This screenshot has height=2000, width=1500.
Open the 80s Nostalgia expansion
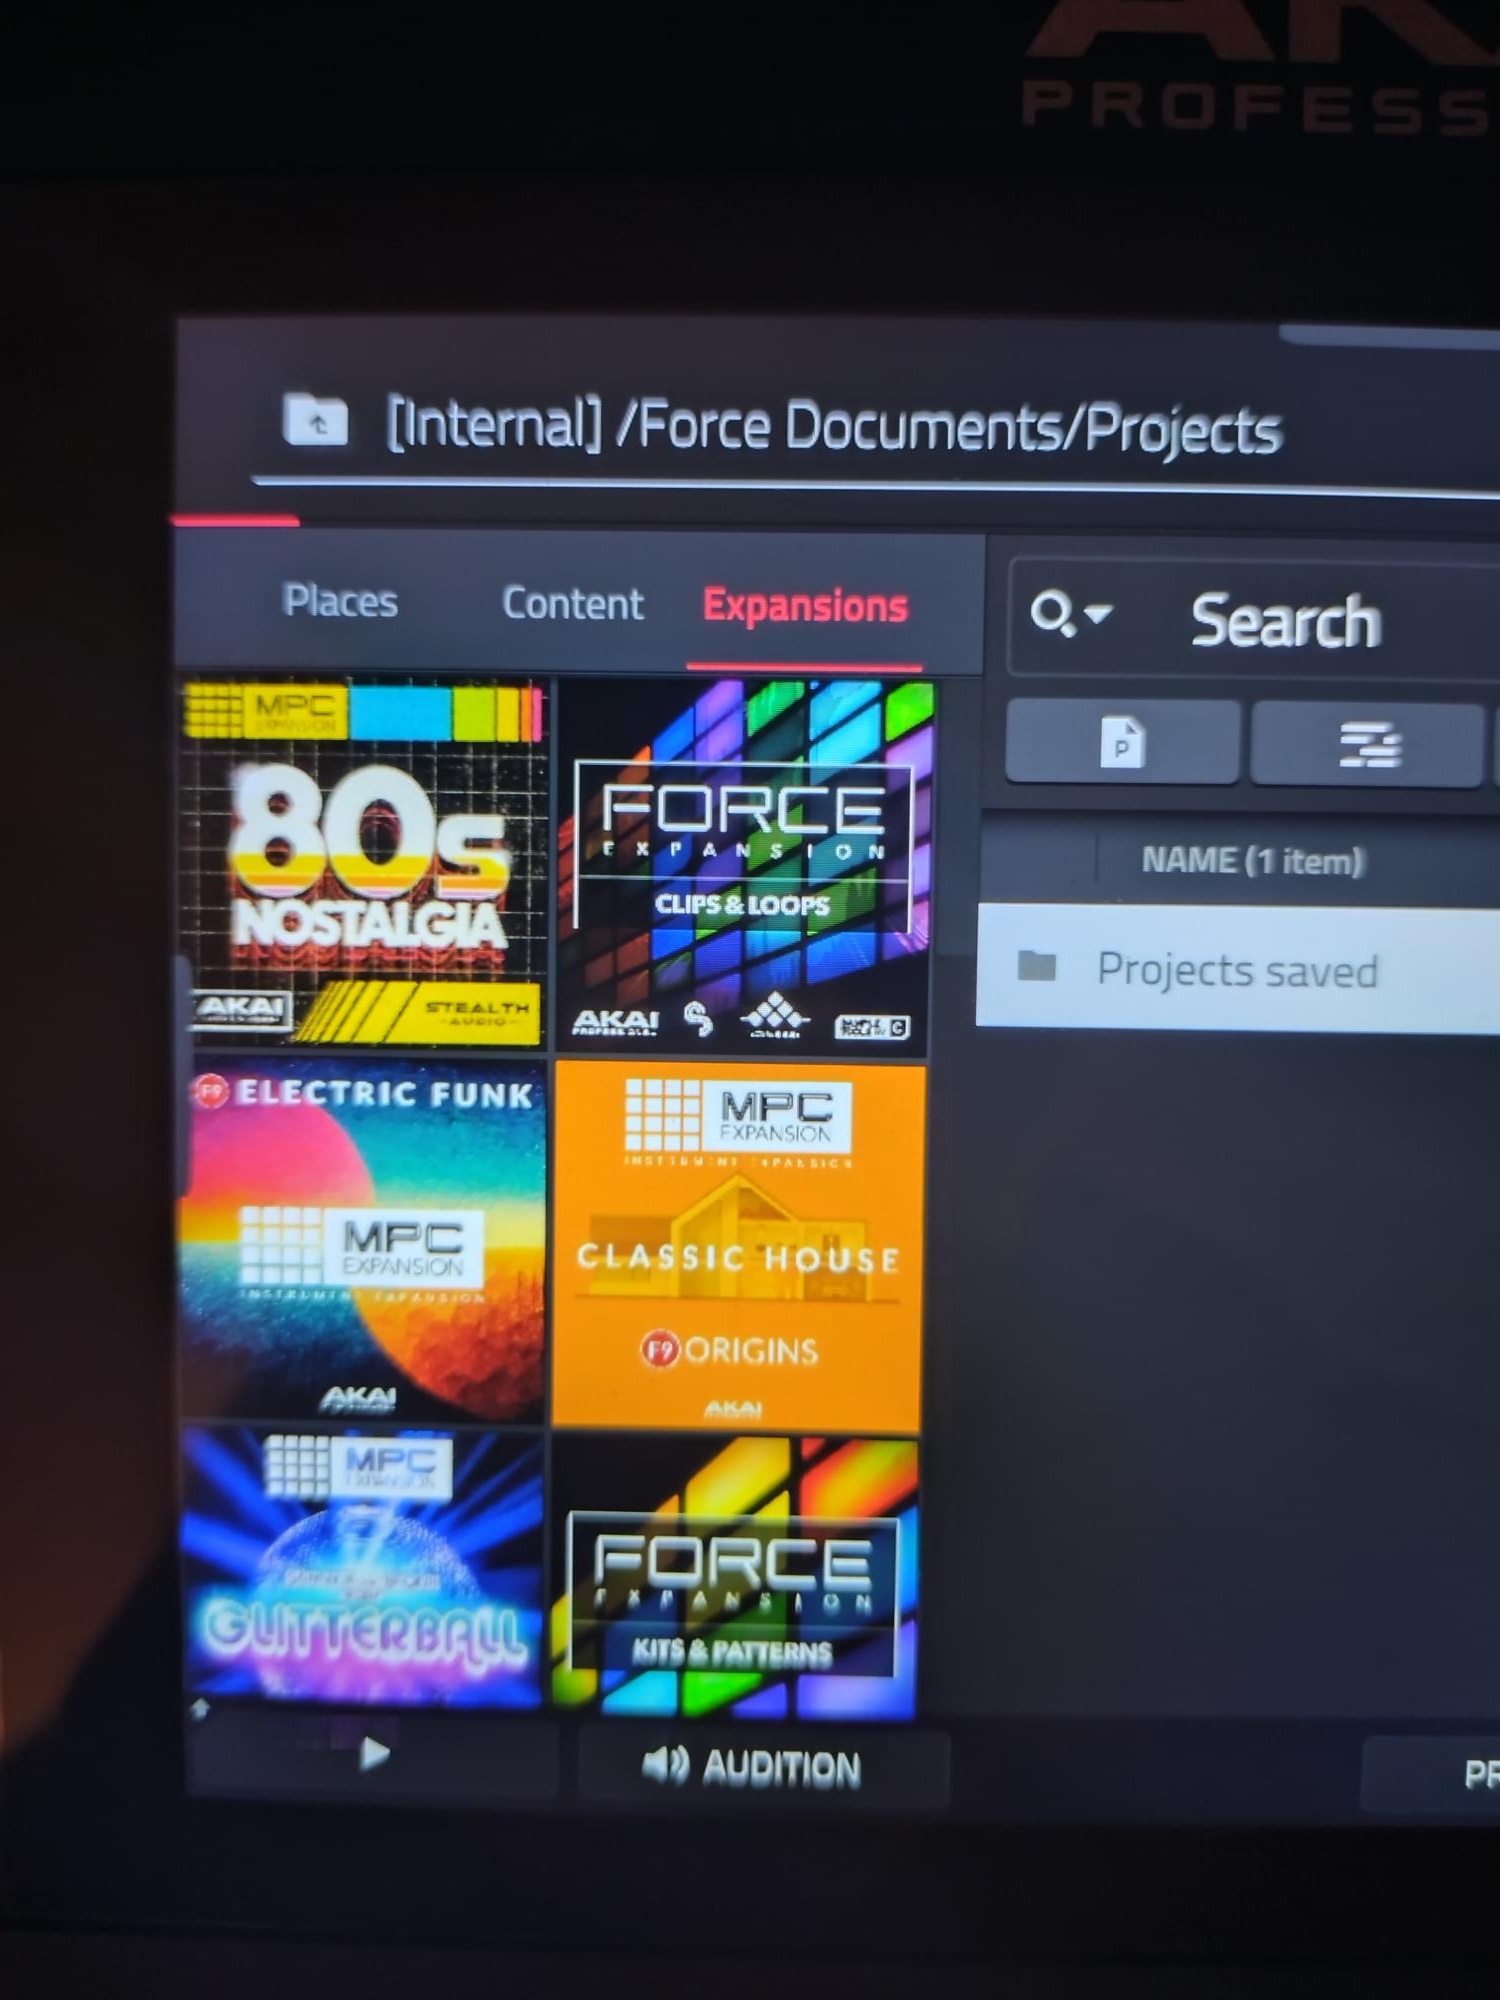(x=365, y=863)
